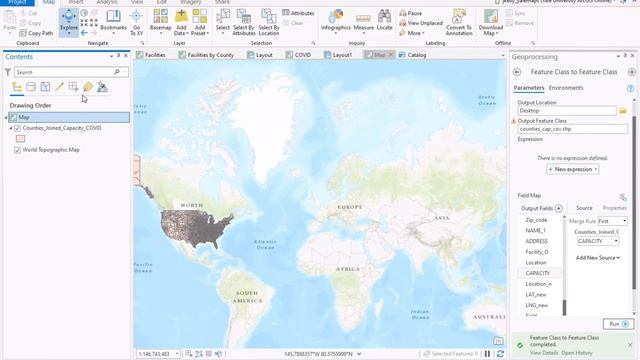Switch to the Source tab in Field Map
Screen dimensions: 640x360
click(x=584, y=208)
